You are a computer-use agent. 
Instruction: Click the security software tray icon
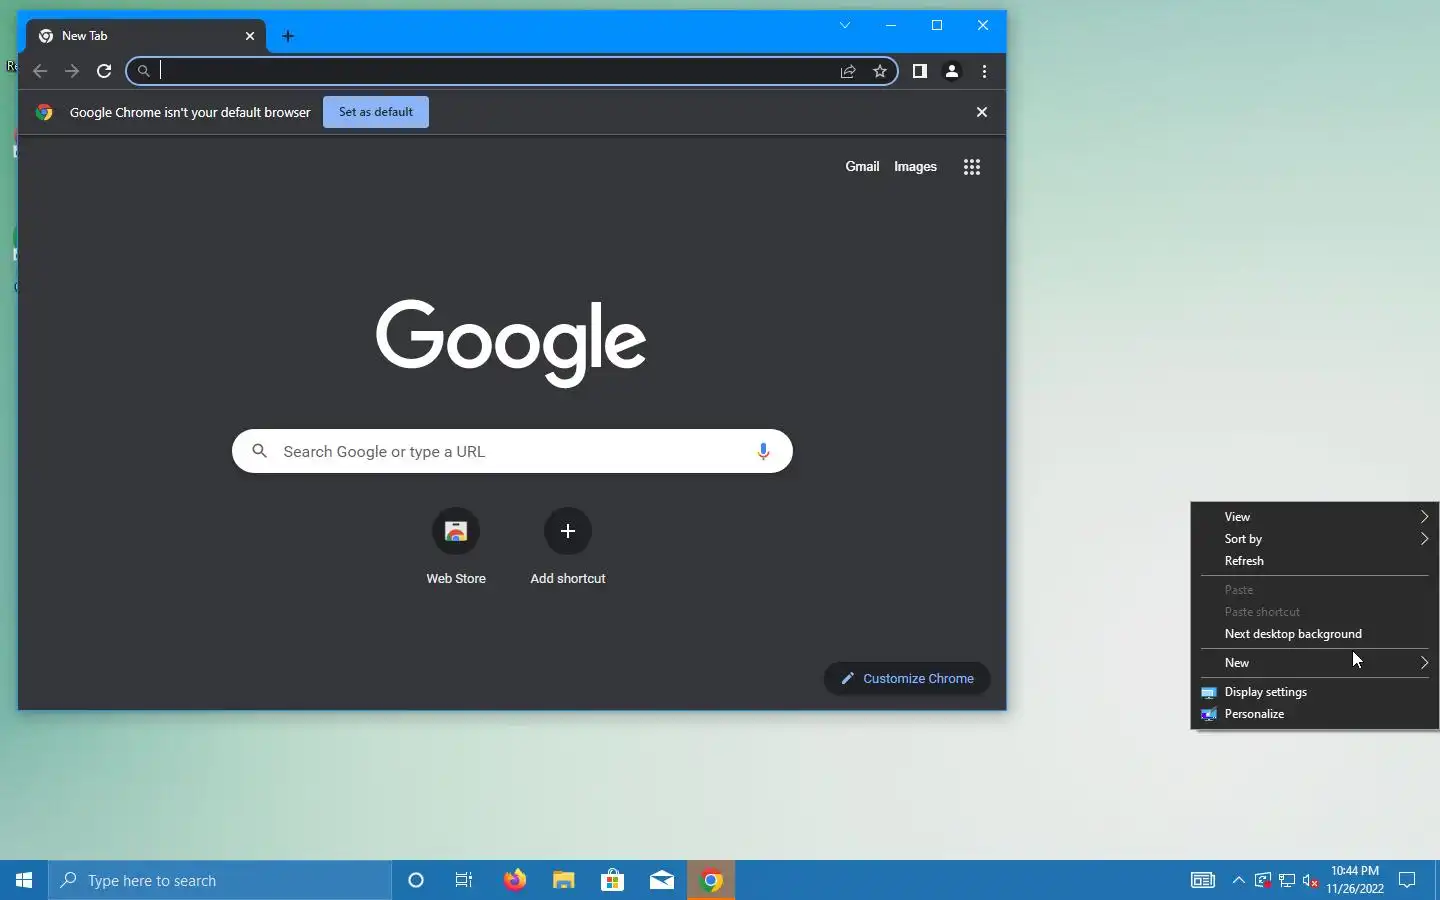[1263, 881]
